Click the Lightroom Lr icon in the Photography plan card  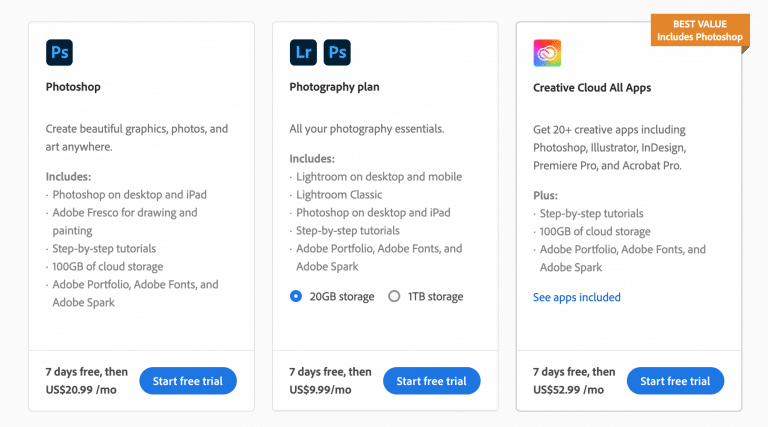coord(303,52)
